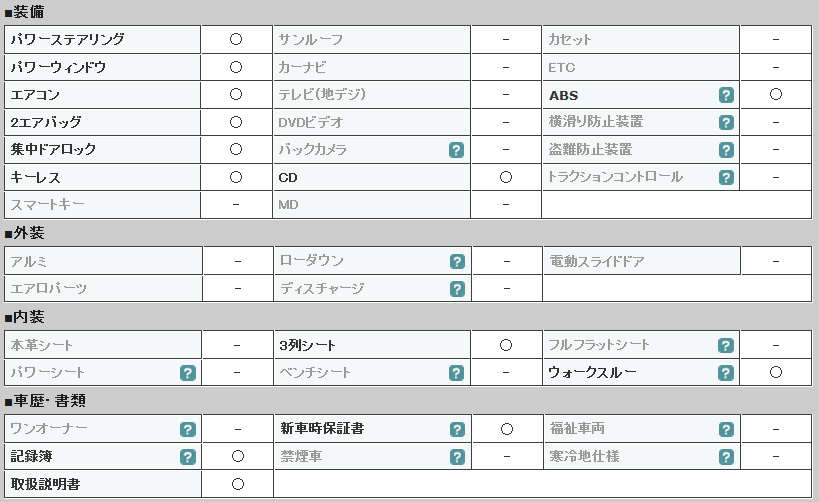This screenshot has width=819, height=502.
Task: Click the 3列シート label cell
Action: pyautogui.click(x=372, y=345)
